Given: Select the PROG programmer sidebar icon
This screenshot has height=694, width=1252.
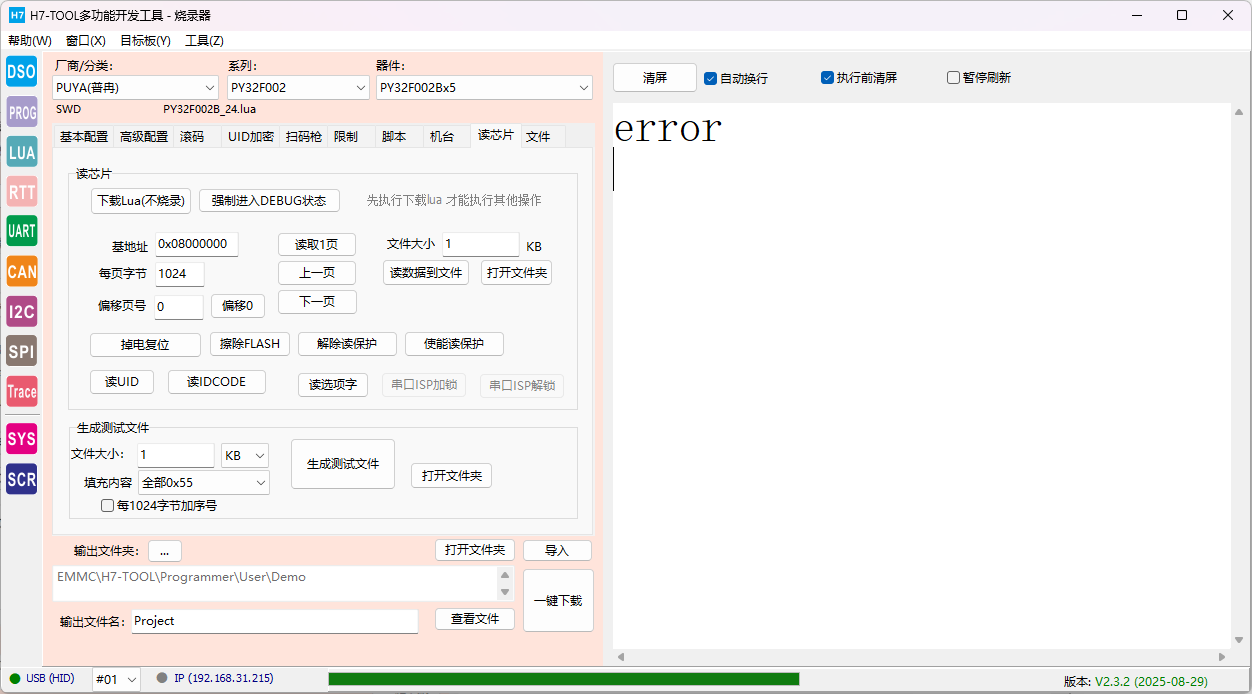Looking at the screenshot, I should pyautogui.click(x=21, y=112).
